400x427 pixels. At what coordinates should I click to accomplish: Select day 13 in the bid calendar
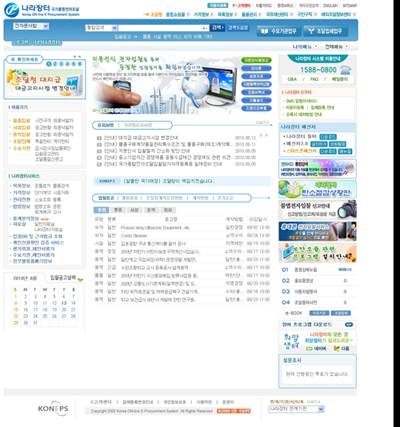point(64,303)
